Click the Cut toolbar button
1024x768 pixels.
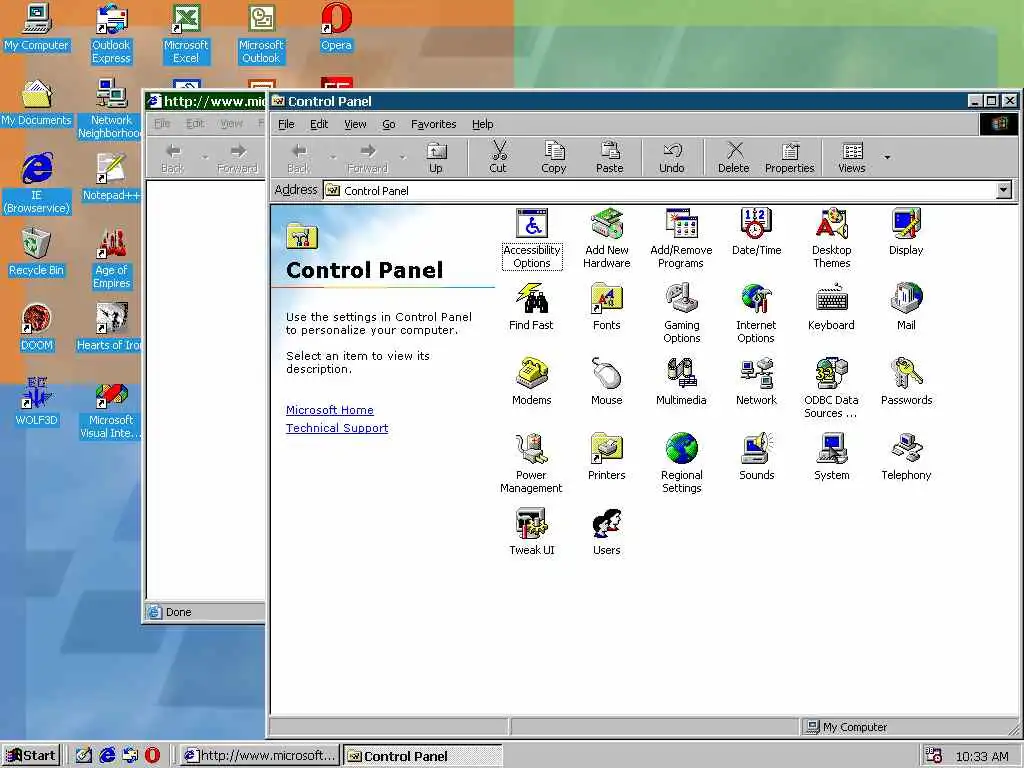[x=498, y=157]
